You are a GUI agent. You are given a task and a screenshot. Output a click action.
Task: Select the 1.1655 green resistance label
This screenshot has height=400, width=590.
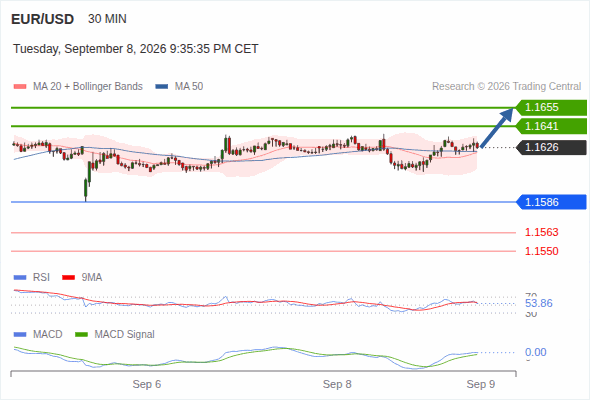(551, 108)
